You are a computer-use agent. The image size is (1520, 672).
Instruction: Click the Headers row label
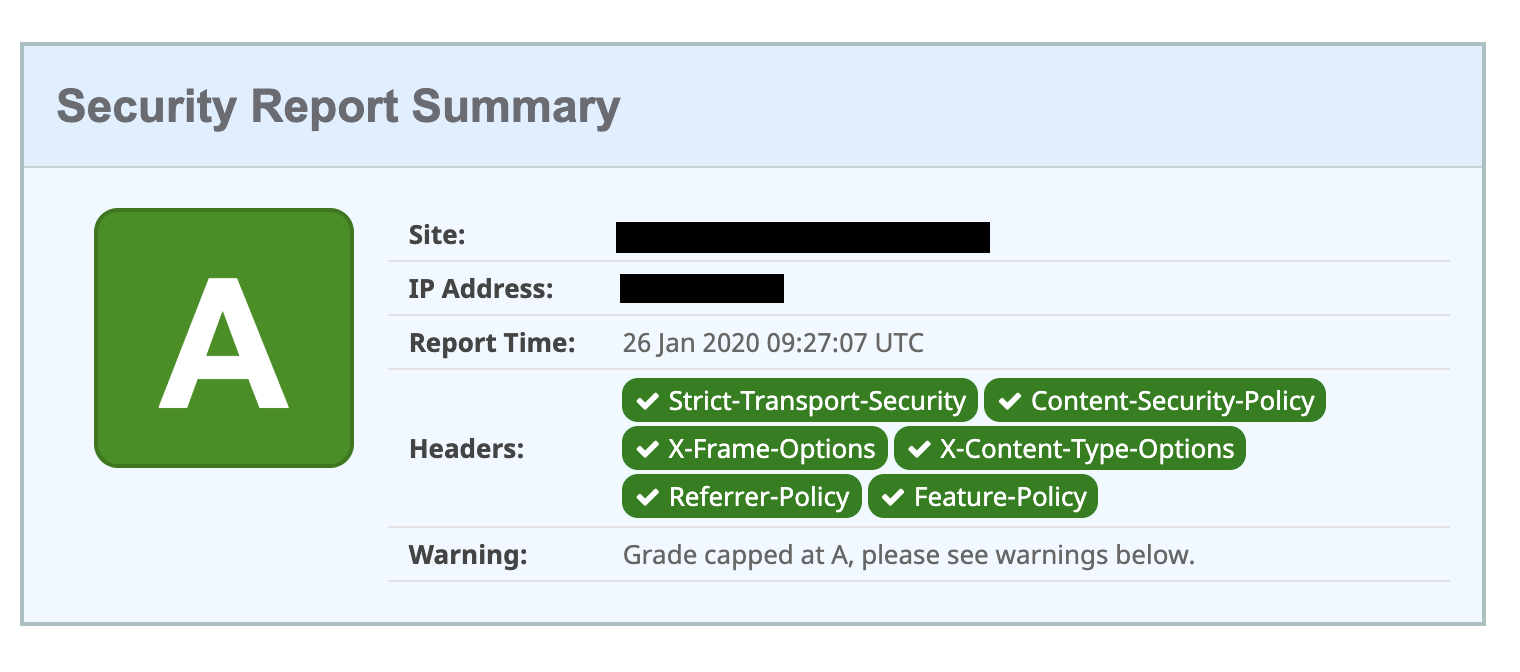467,449
